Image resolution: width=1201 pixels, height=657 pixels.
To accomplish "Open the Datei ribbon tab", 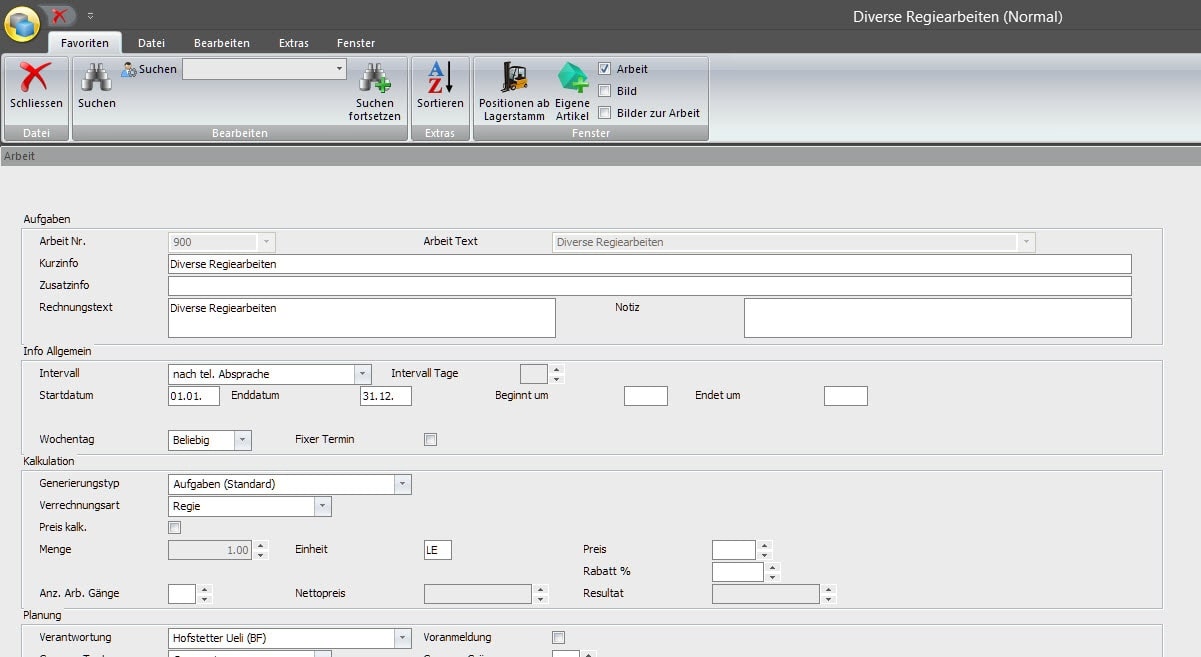I will 151,43.
